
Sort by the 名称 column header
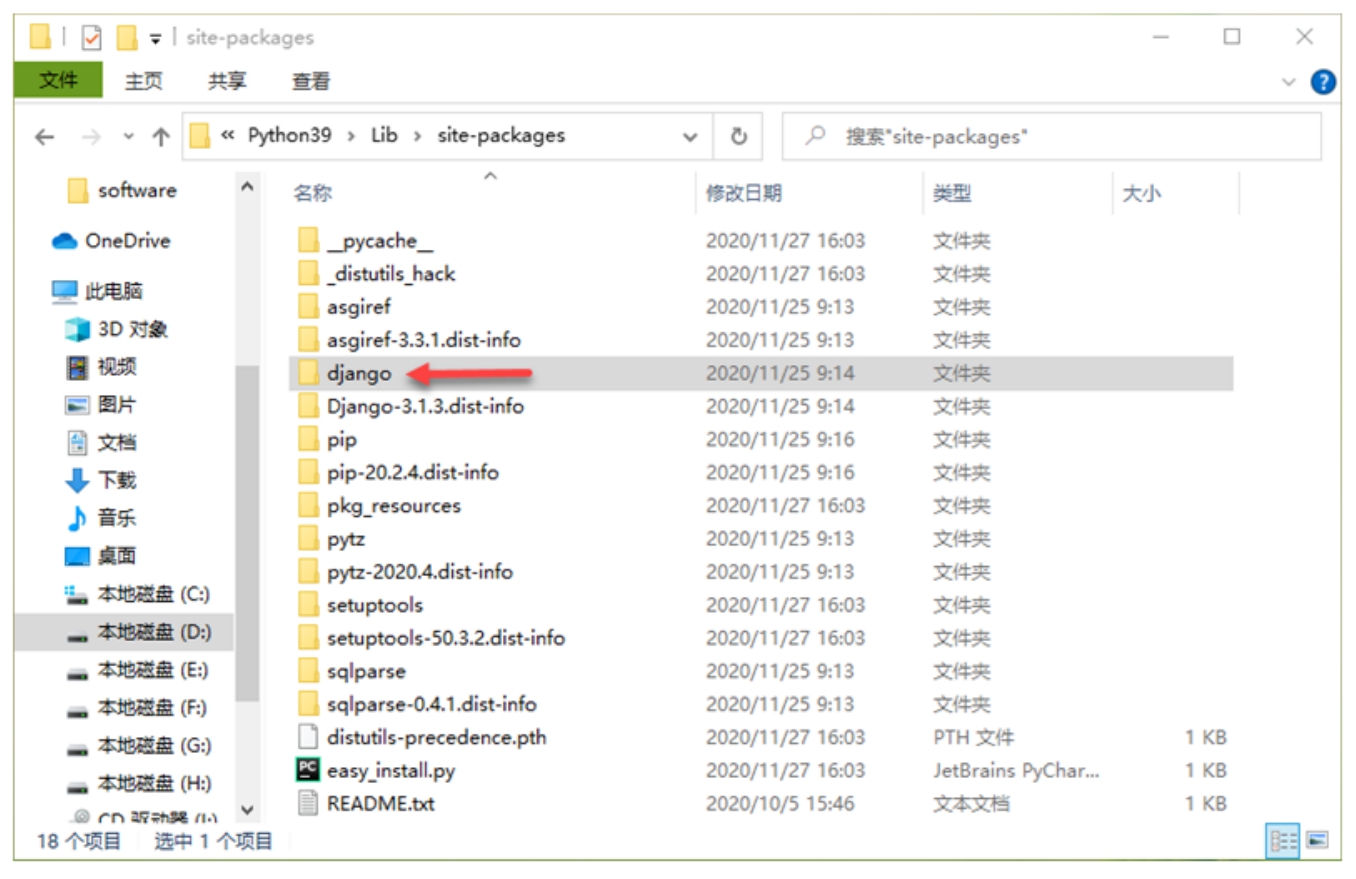(313, 194)
